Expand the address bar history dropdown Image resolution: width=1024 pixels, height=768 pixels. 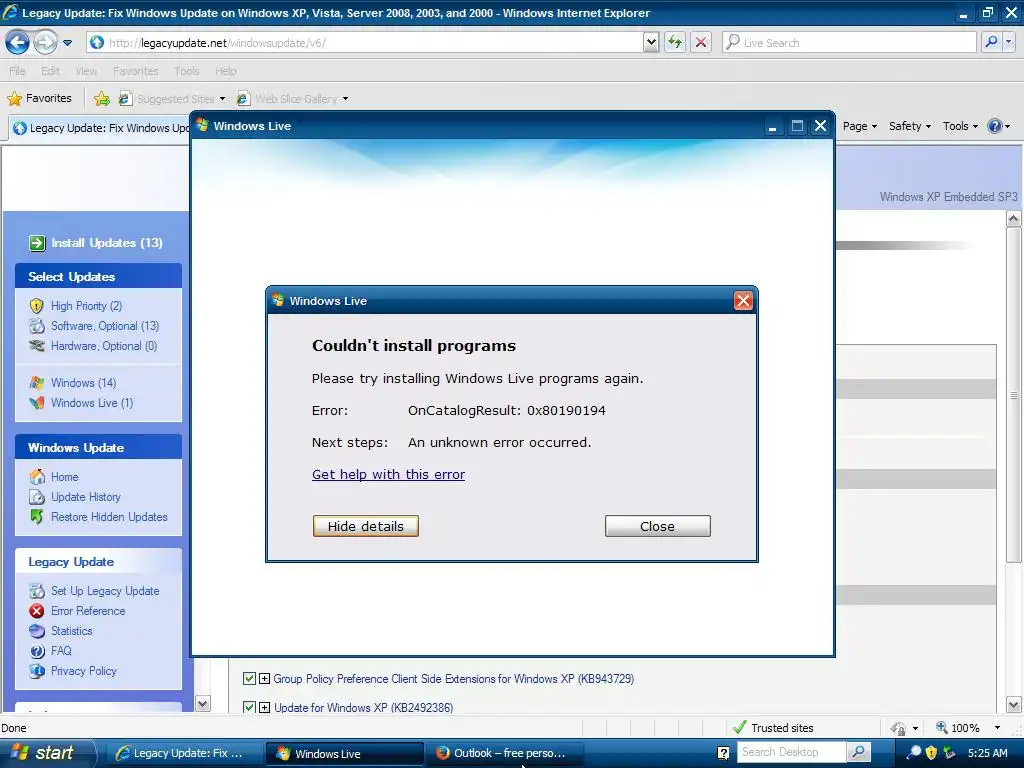point(651,42)
